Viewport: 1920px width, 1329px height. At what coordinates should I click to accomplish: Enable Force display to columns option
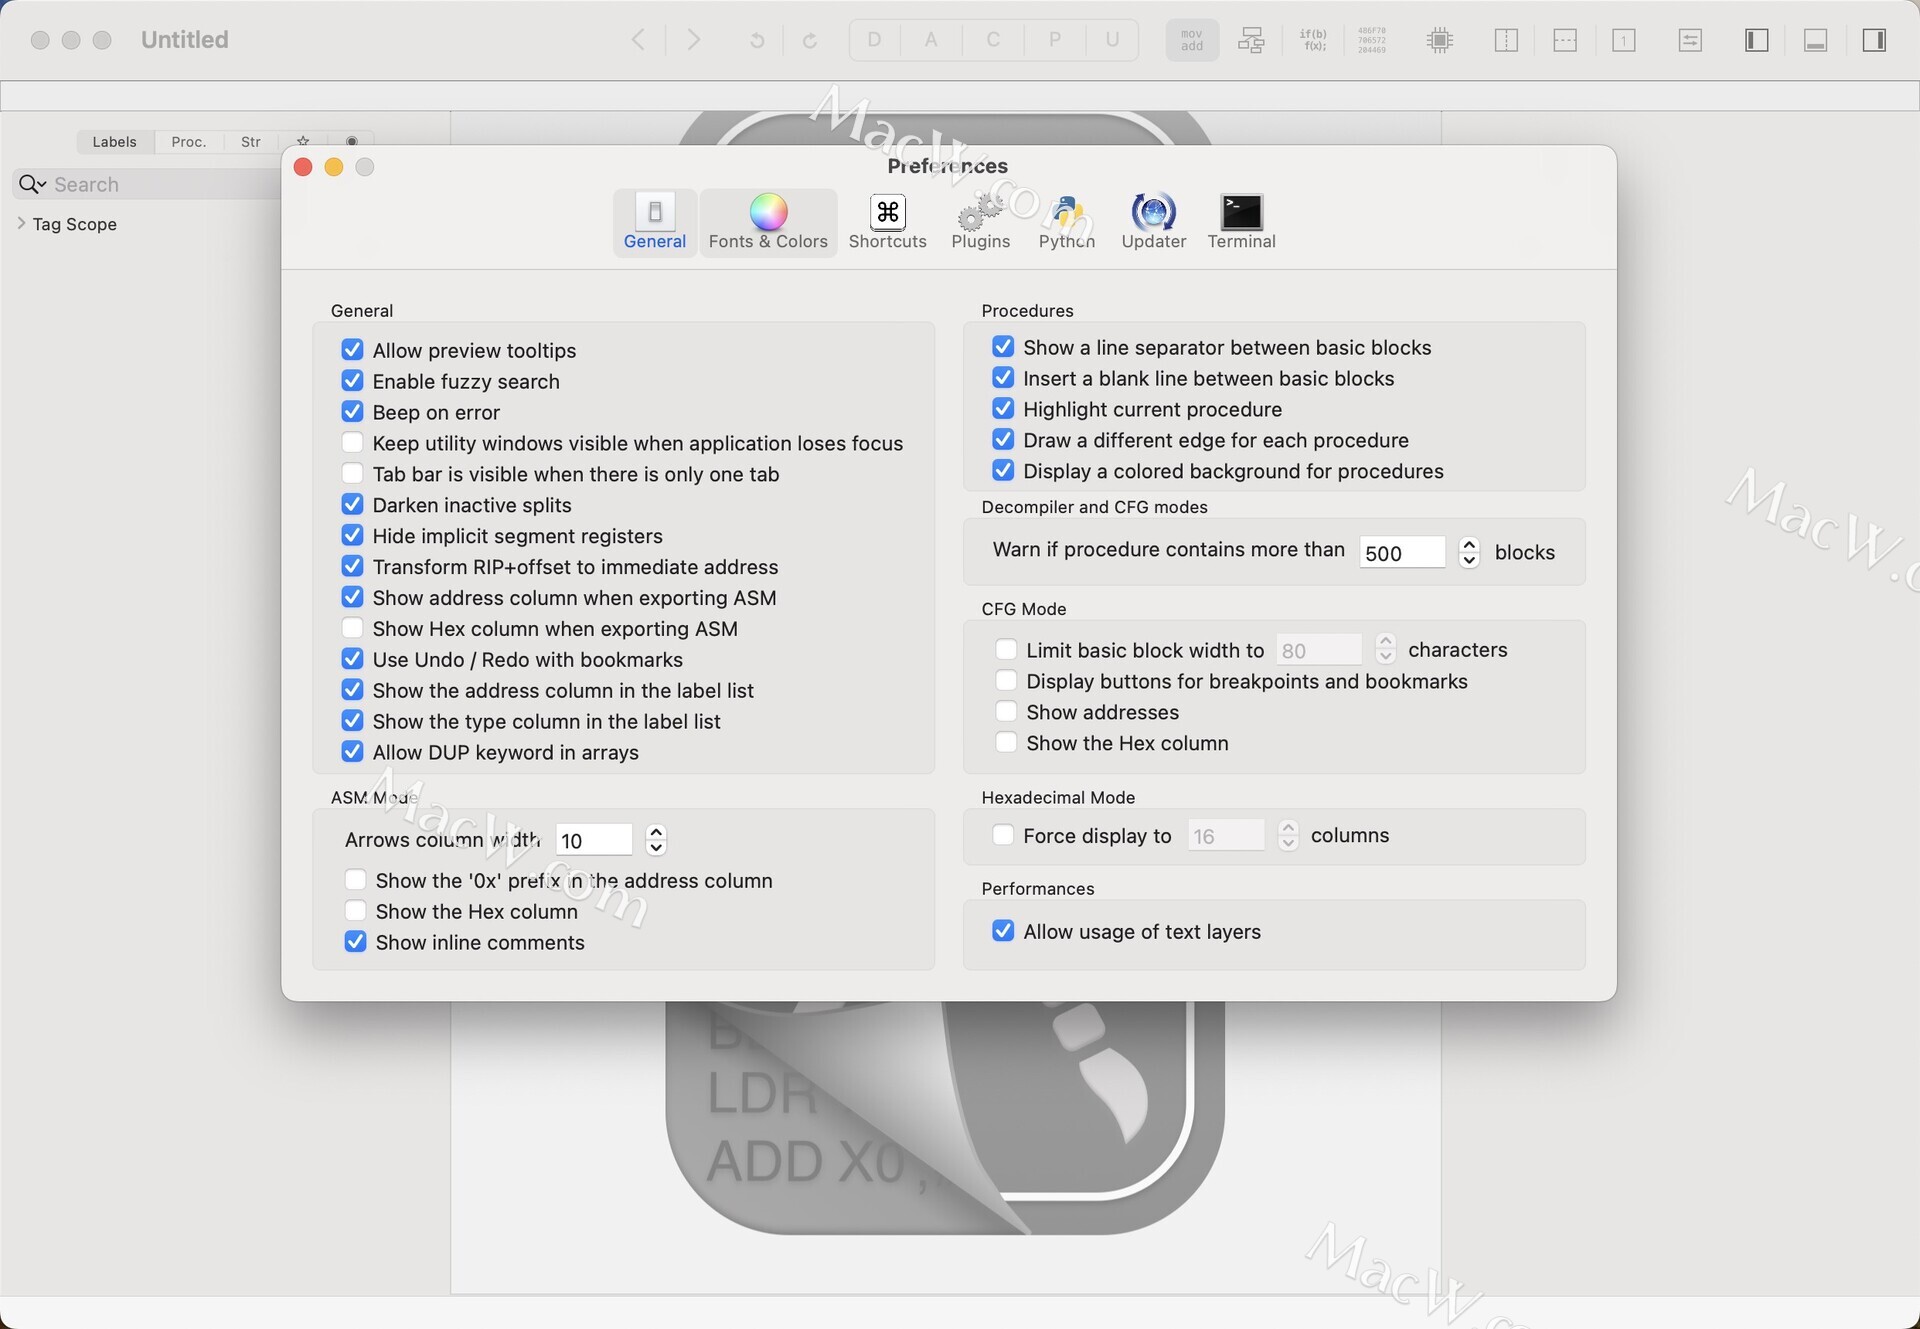[1003, 835]
